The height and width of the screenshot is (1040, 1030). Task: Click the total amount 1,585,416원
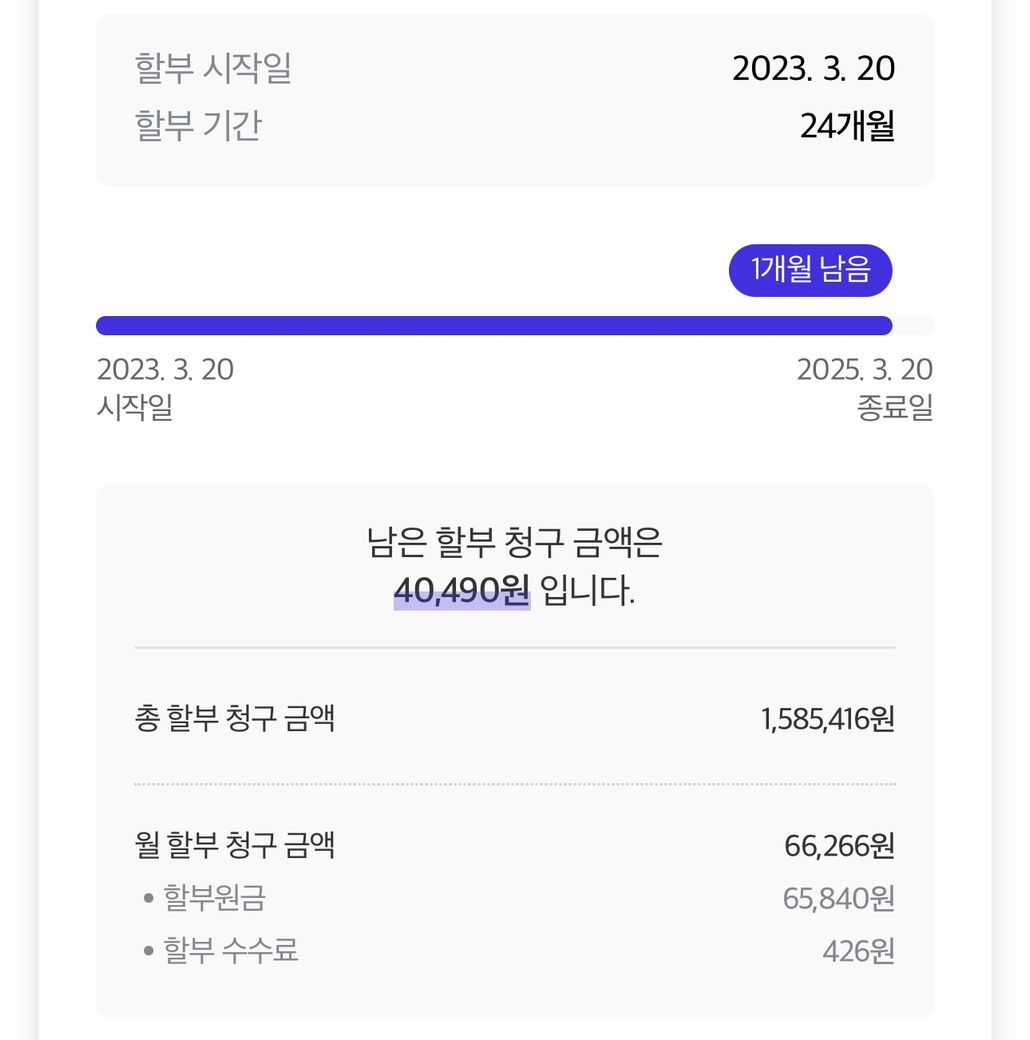827,719
